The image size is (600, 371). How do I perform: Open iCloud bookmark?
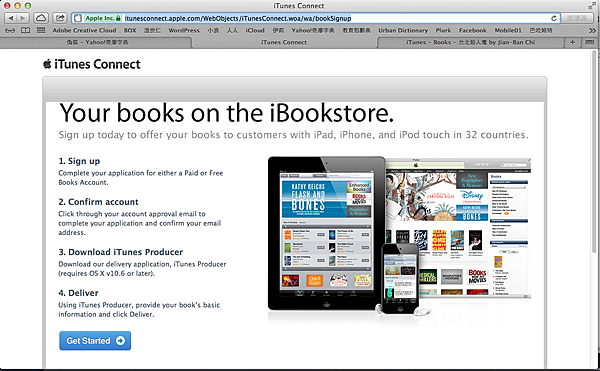[x=255, y=30]
